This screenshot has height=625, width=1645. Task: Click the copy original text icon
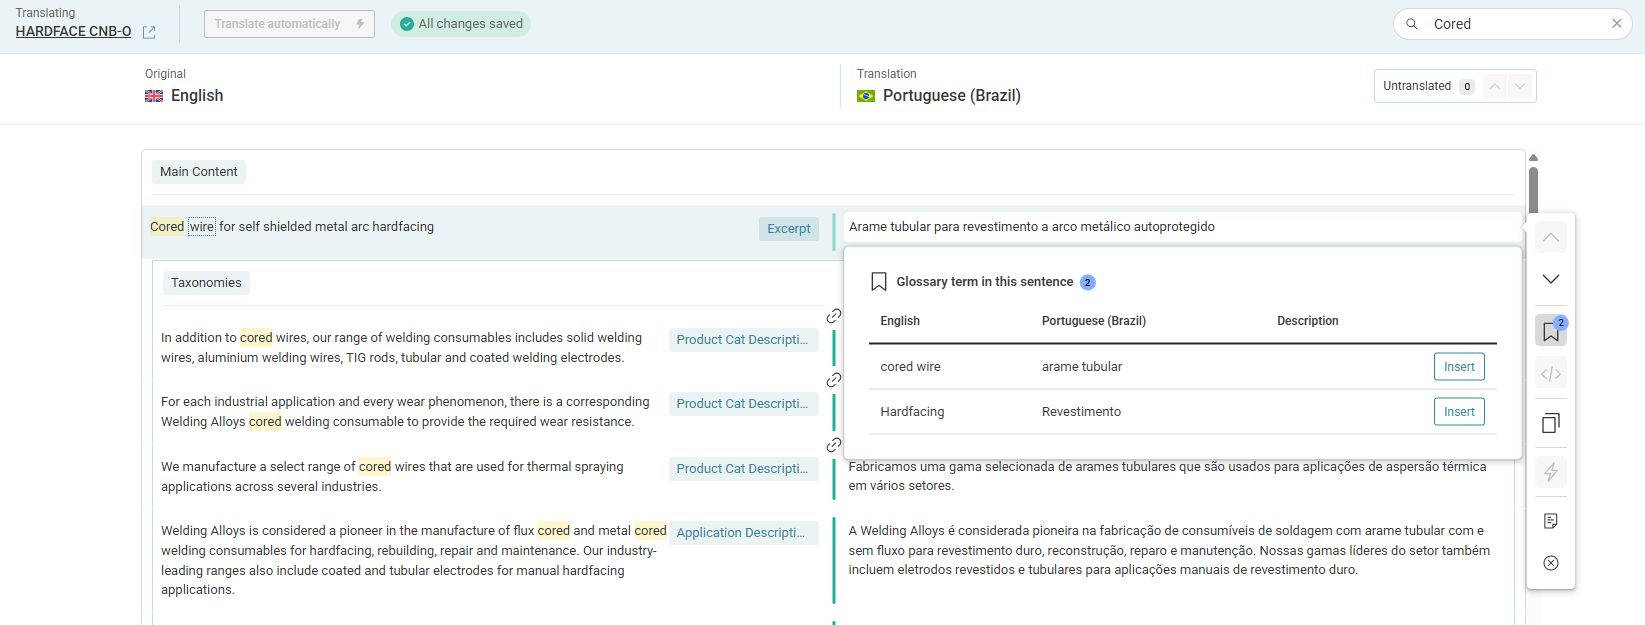point(1550,423)
